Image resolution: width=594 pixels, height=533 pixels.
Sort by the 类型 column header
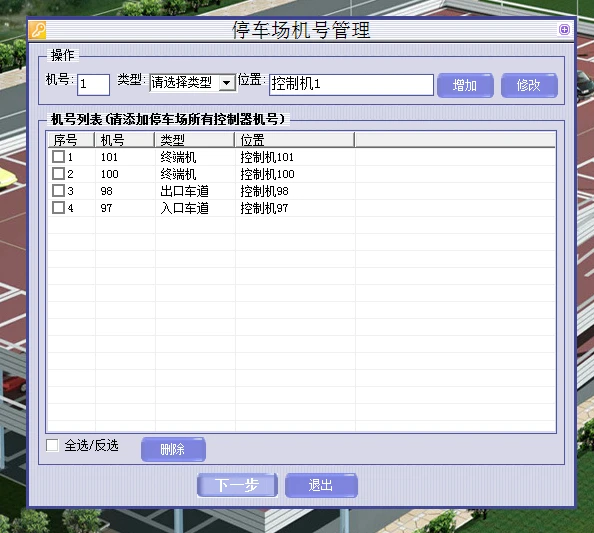(194, 140)
